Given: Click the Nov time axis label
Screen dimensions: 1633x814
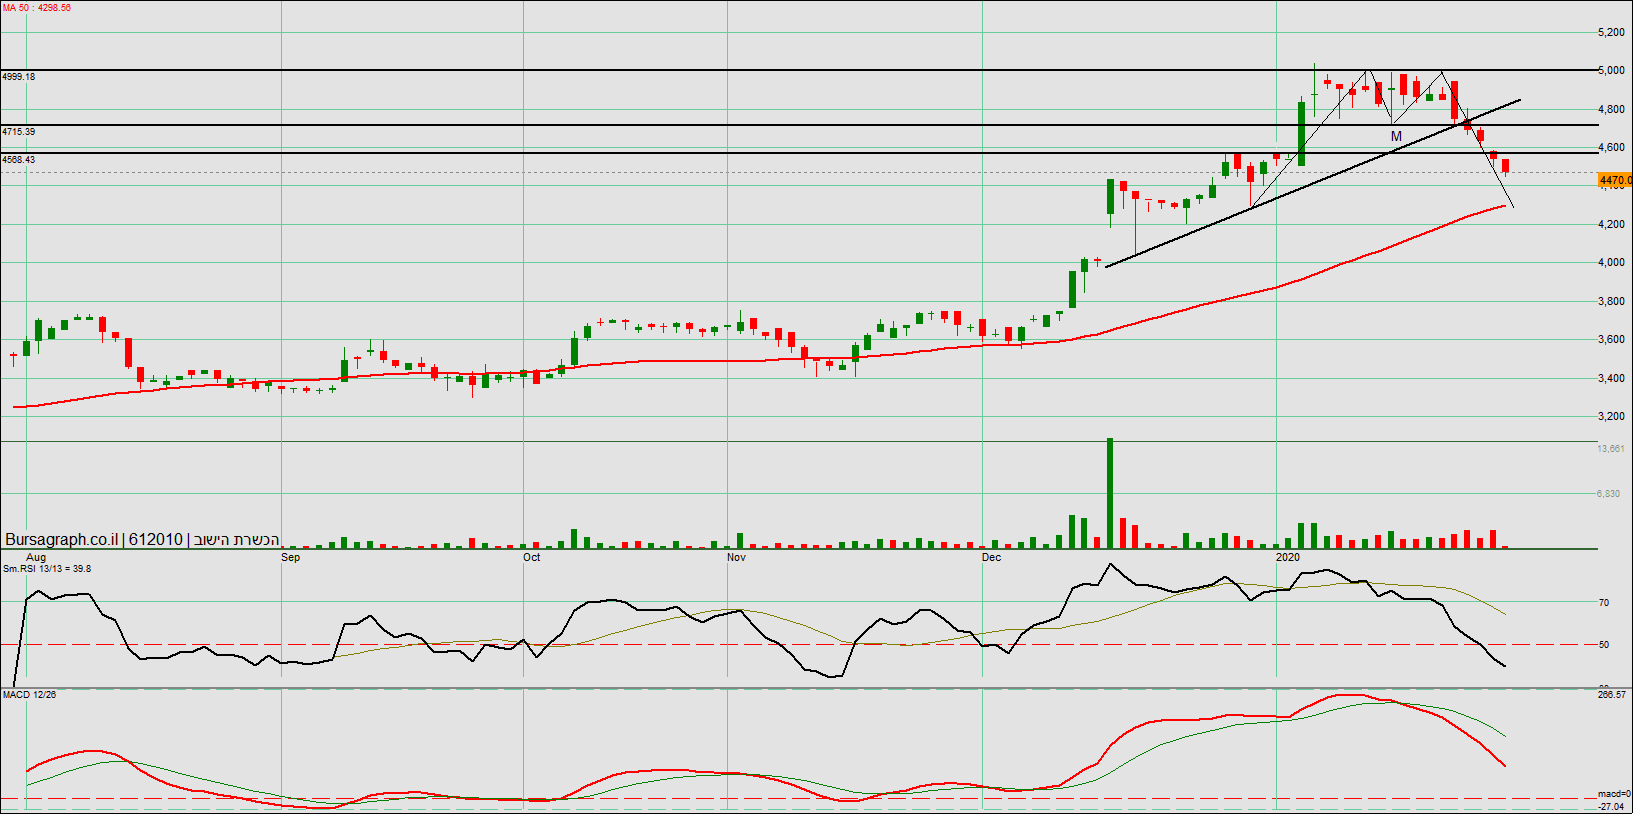Looking at the screenshot, I should 736,557.
